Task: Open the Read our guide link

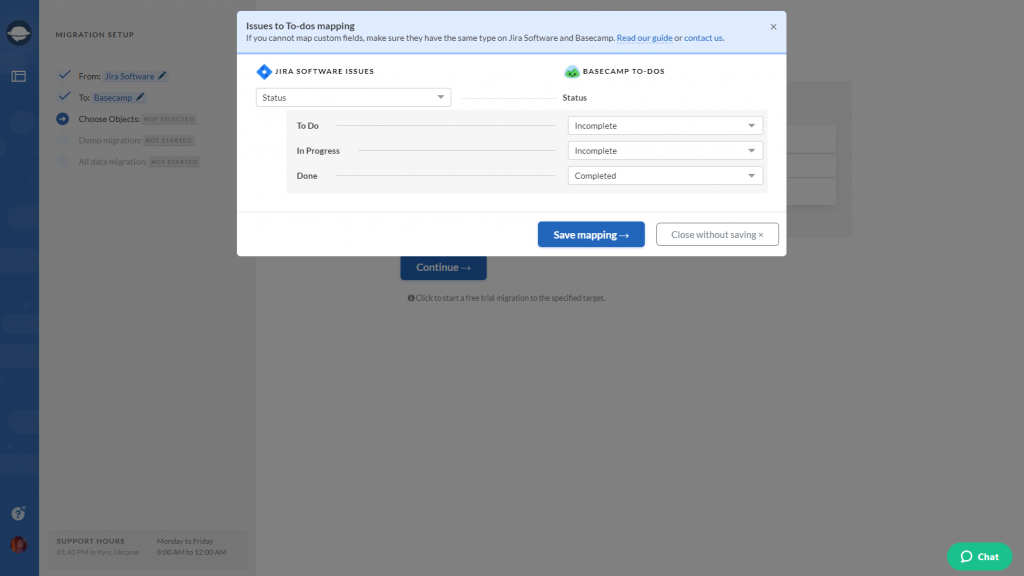Action: point(644,38)
